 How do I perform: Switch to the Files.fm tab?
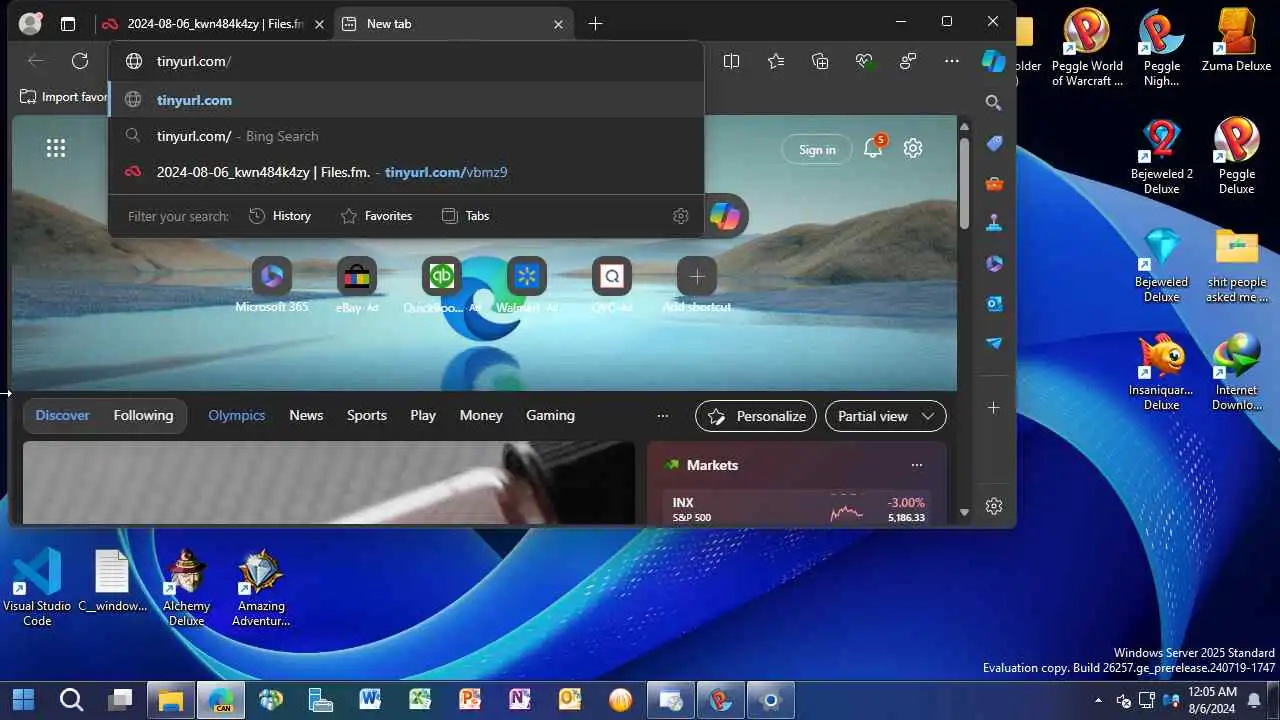click(x=214, y=24)
